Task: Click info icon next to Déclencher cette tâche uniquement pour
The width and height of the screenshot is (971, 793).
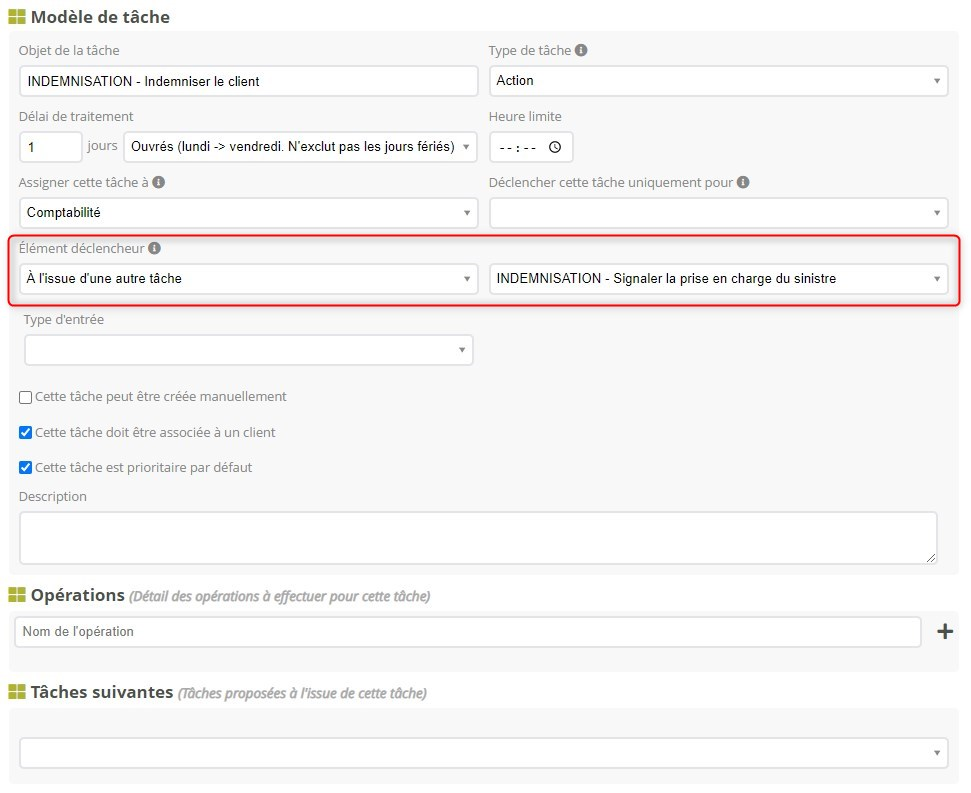Action: 743,183
